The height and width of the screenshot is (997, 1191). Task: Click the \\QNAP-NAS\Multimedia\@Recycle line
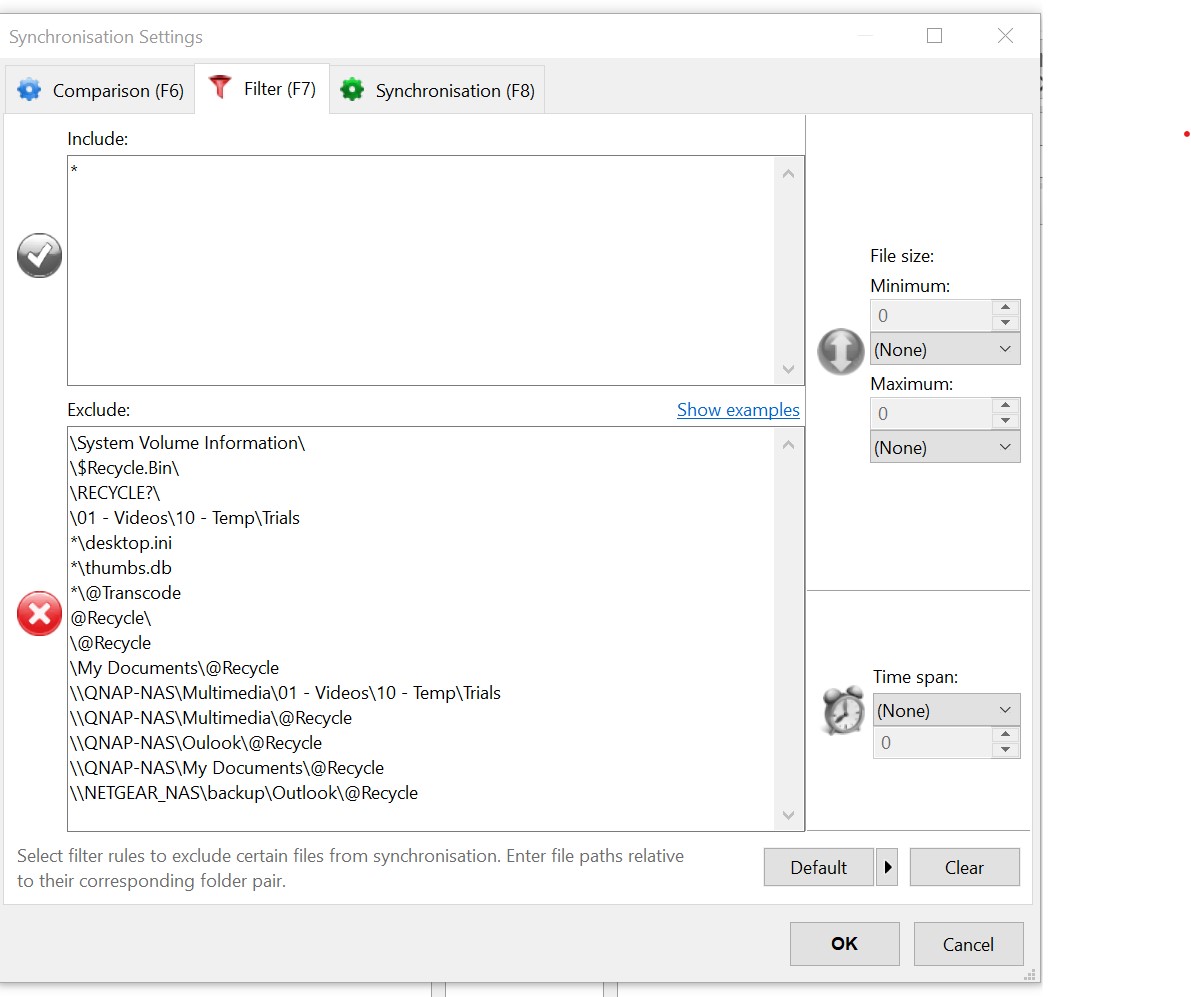210,718
